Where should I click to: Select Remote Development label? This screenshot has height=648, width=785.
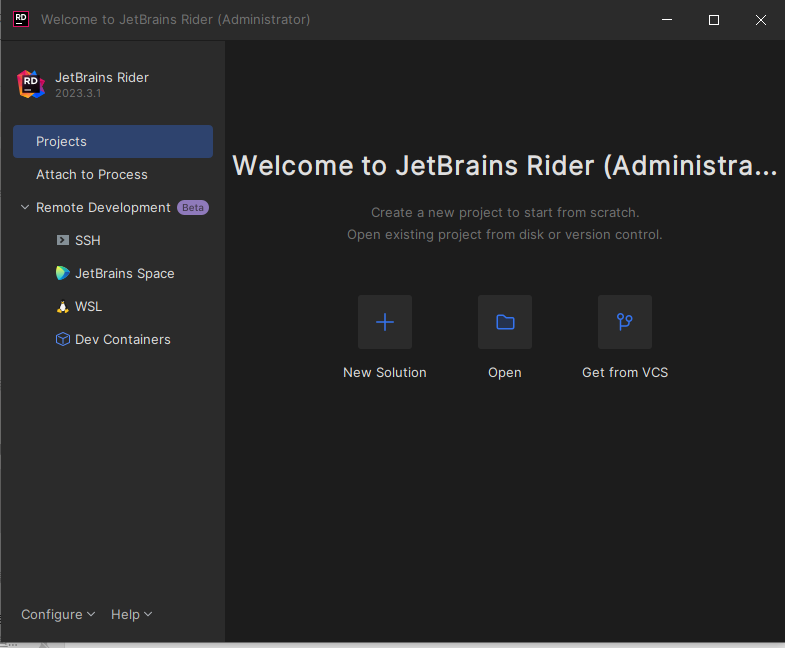(103, 207)
